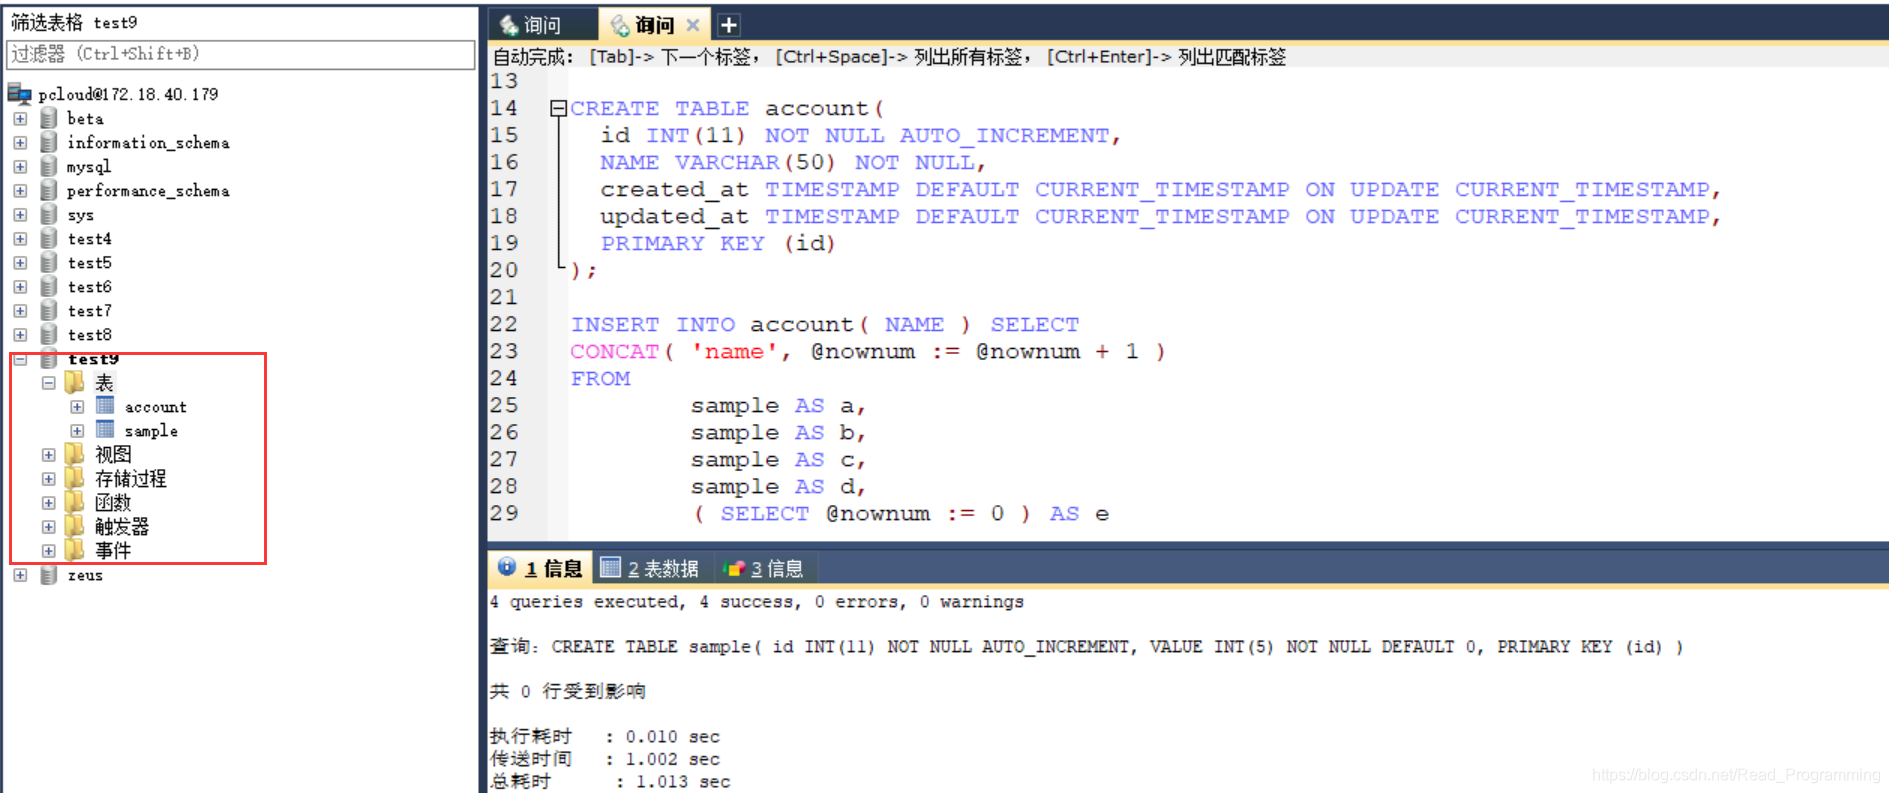This screenshot has height=793, width=1889.
Task: Click the test6 database icon
Action: pos(48,286)
